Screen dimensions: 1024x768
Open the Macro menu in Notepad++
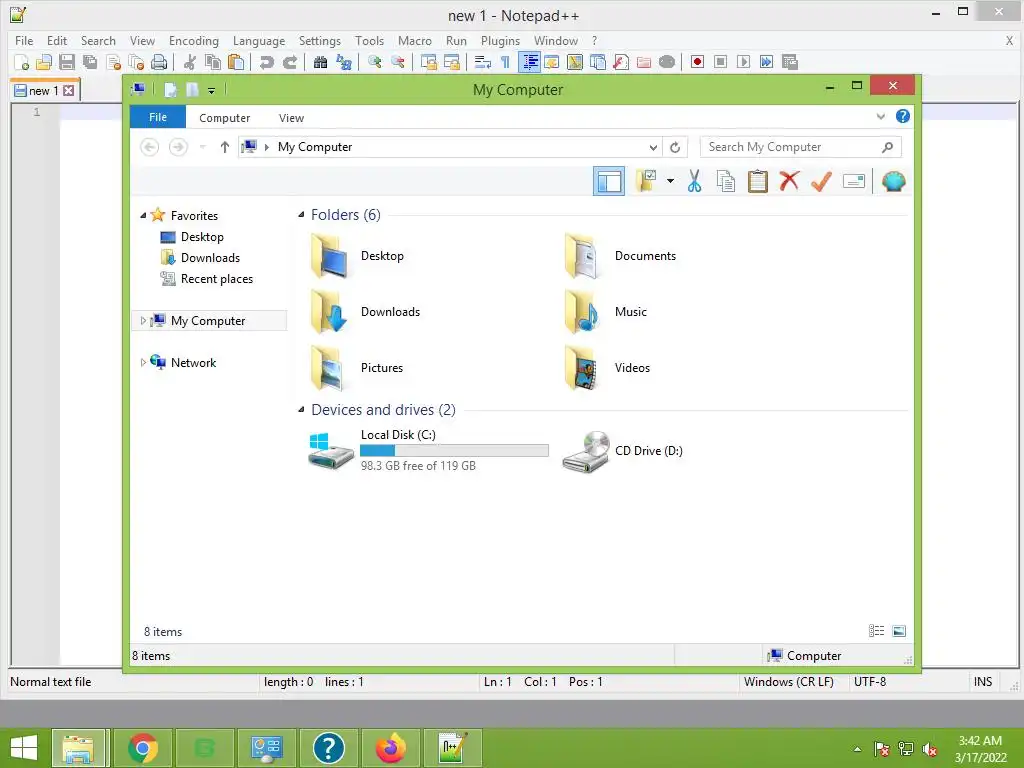click(x=415, y=40)
